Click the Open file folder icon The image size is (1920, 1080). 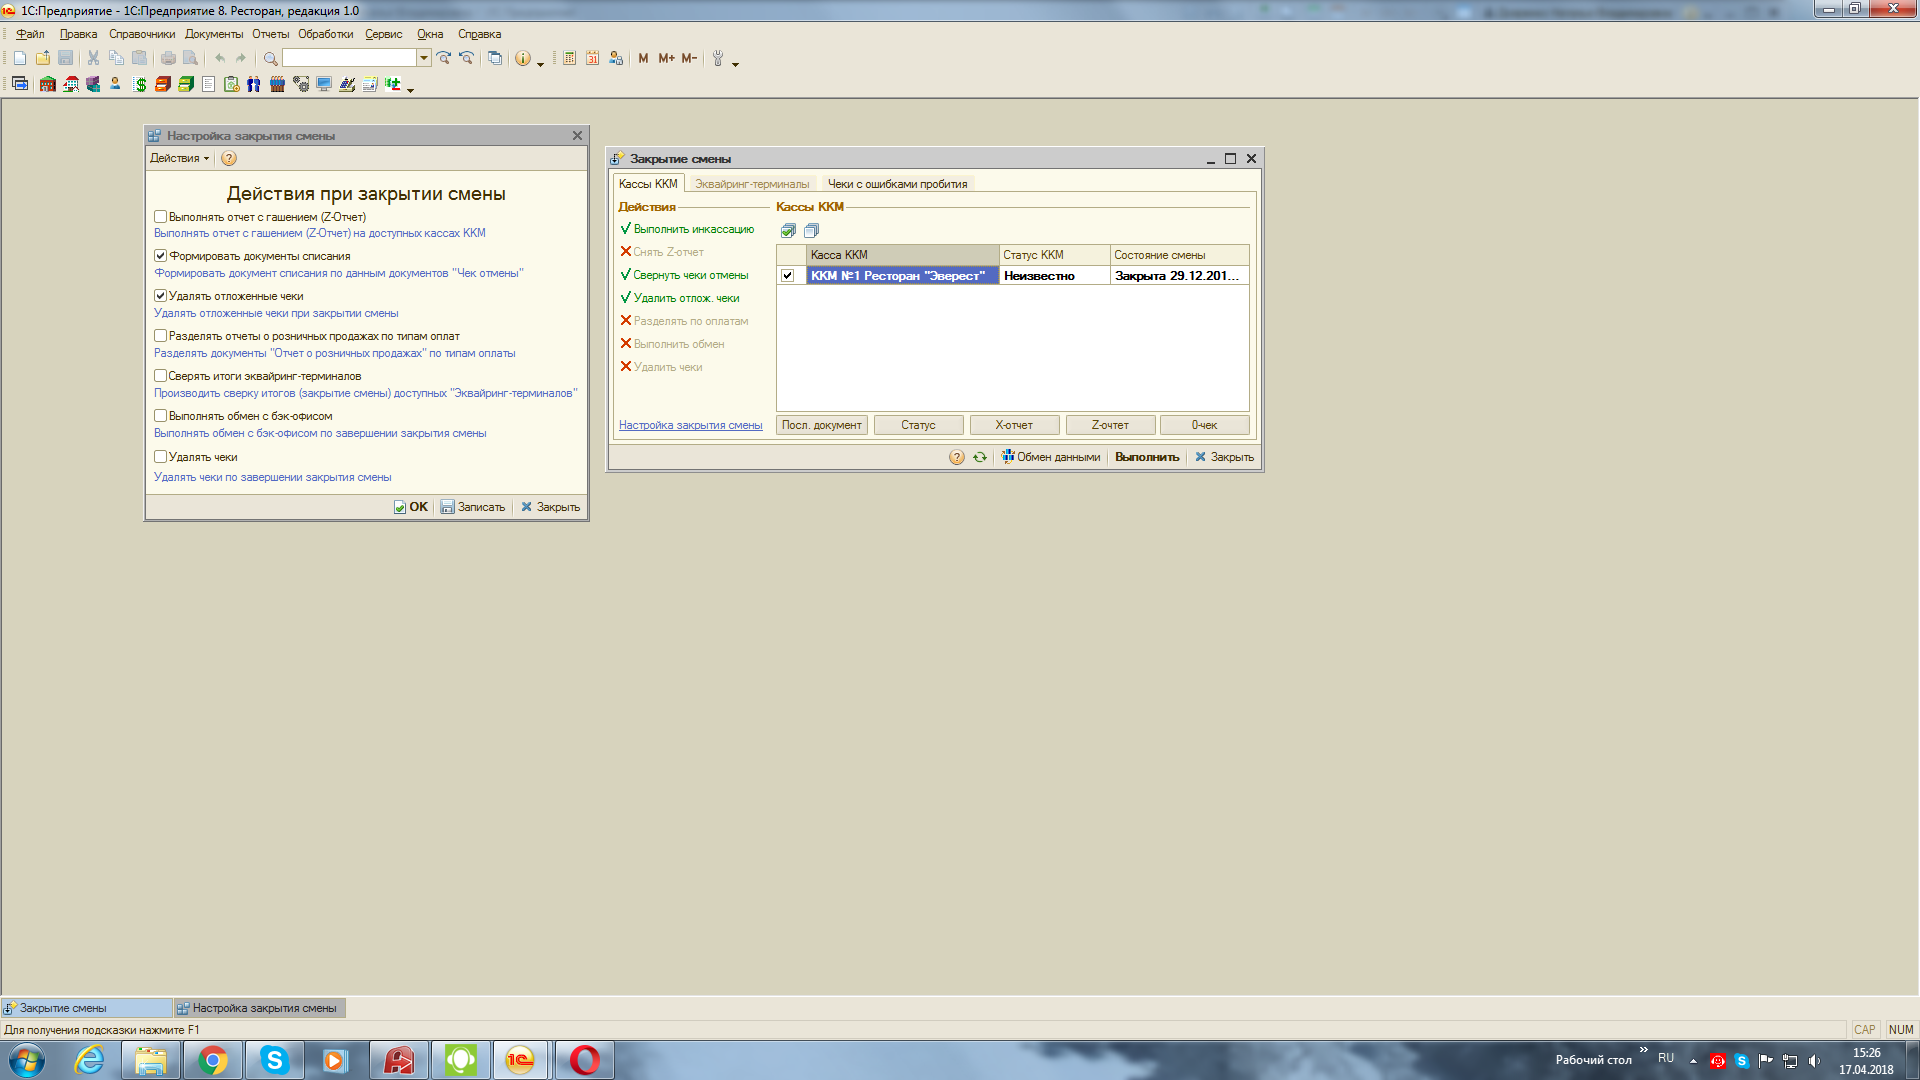point(43,58)
